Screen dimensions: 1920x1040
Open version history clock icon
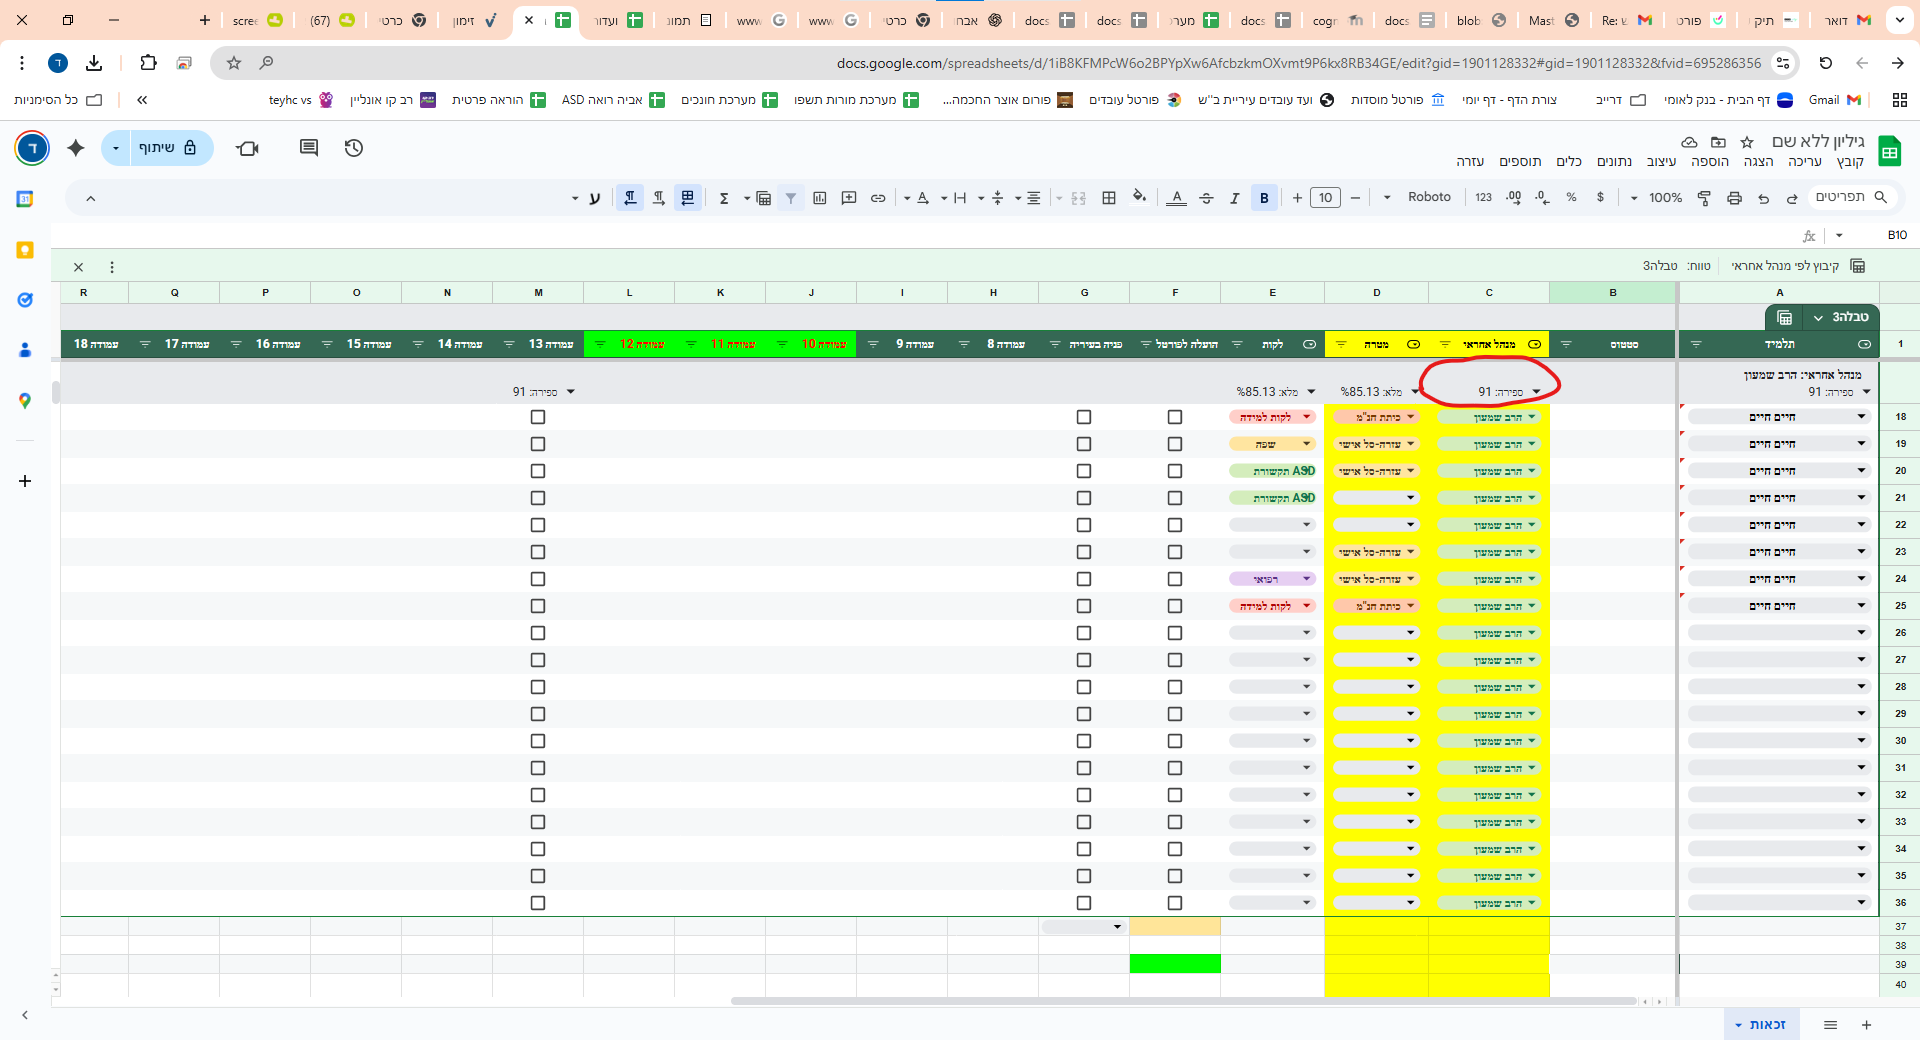pos(354,148)
